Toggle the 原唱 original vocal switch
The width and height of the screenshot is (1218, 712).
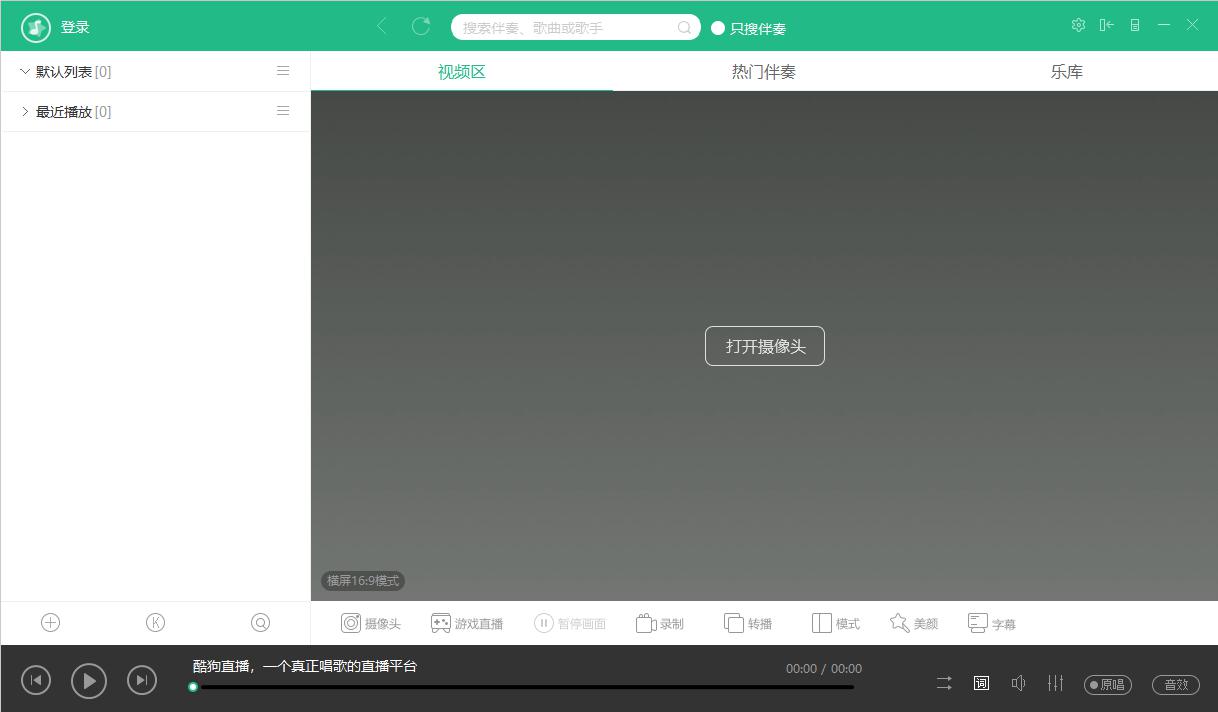[x=1107, y=684]
